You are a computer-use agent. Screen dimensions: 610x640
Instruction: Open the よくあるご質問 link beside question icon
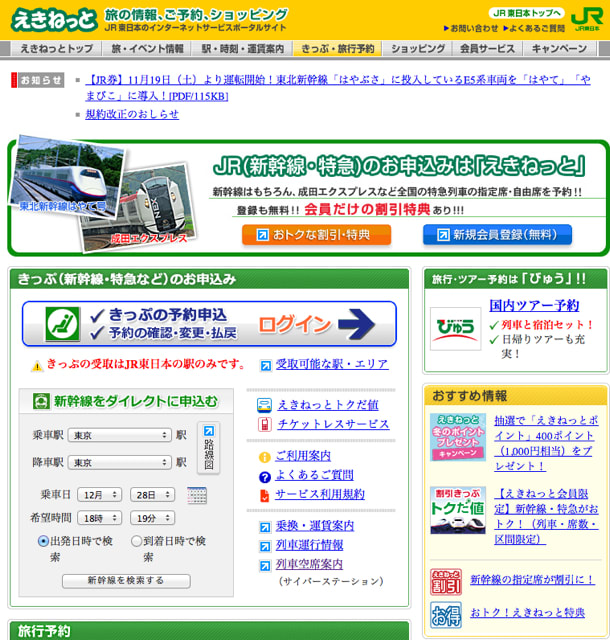click(x=314, y=475)
